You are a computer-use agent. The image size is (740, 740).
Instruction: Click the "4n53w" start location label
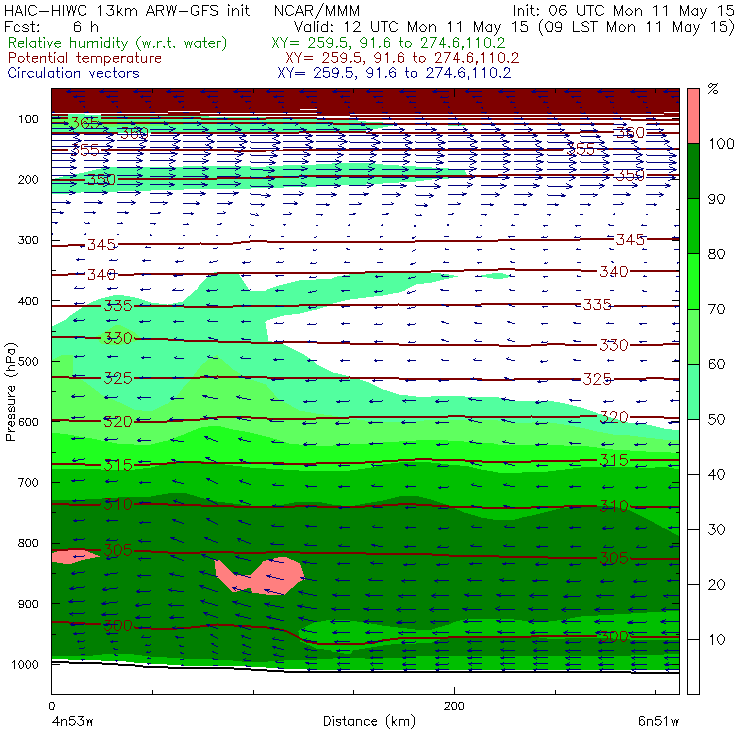(73, 721)
